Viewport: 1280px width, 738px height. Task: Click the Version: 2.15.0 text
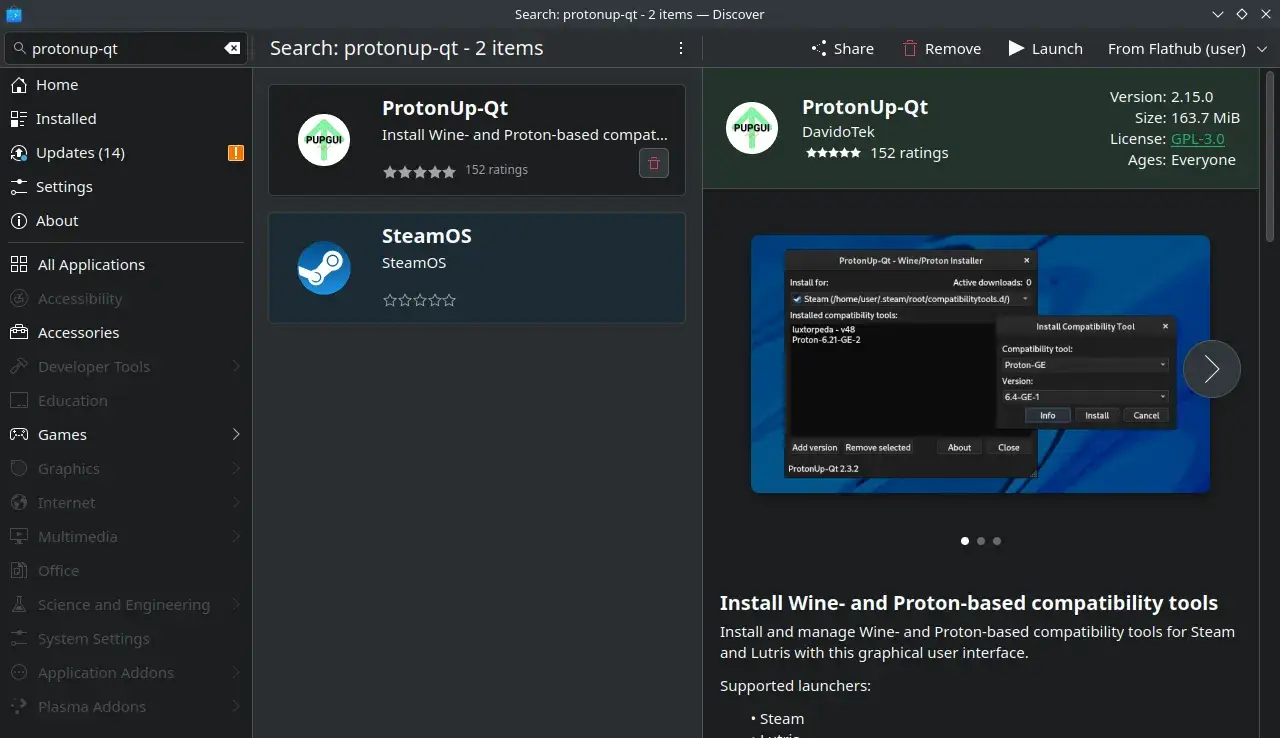(x=1161, y=97)
